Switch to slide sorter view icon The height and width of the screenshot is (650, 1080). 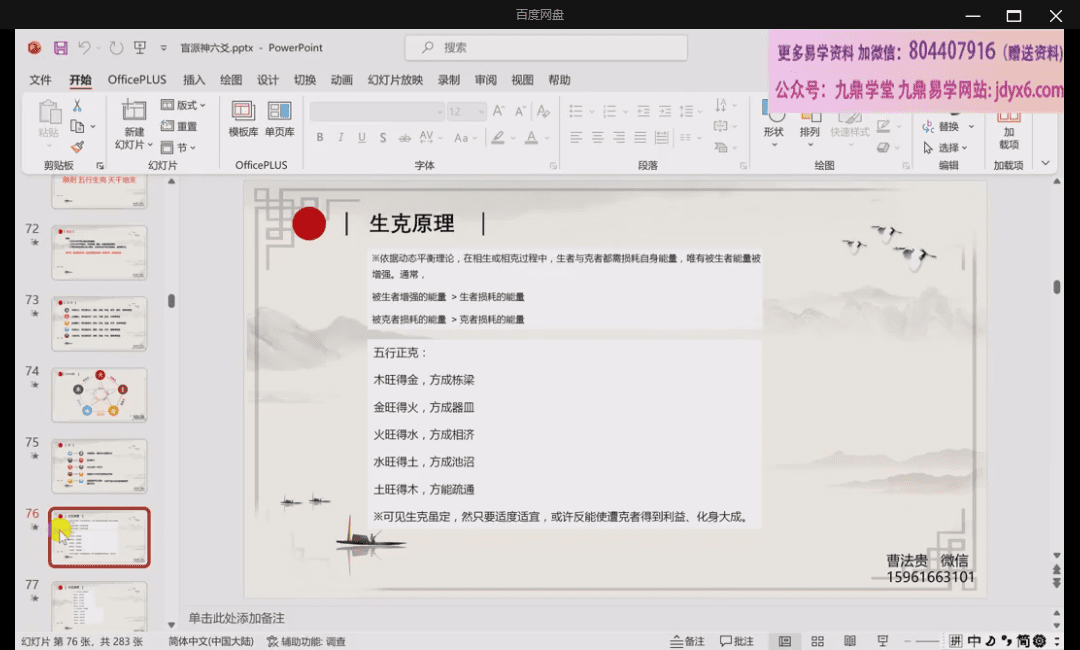pyautogui.click(x=817, y=641)
